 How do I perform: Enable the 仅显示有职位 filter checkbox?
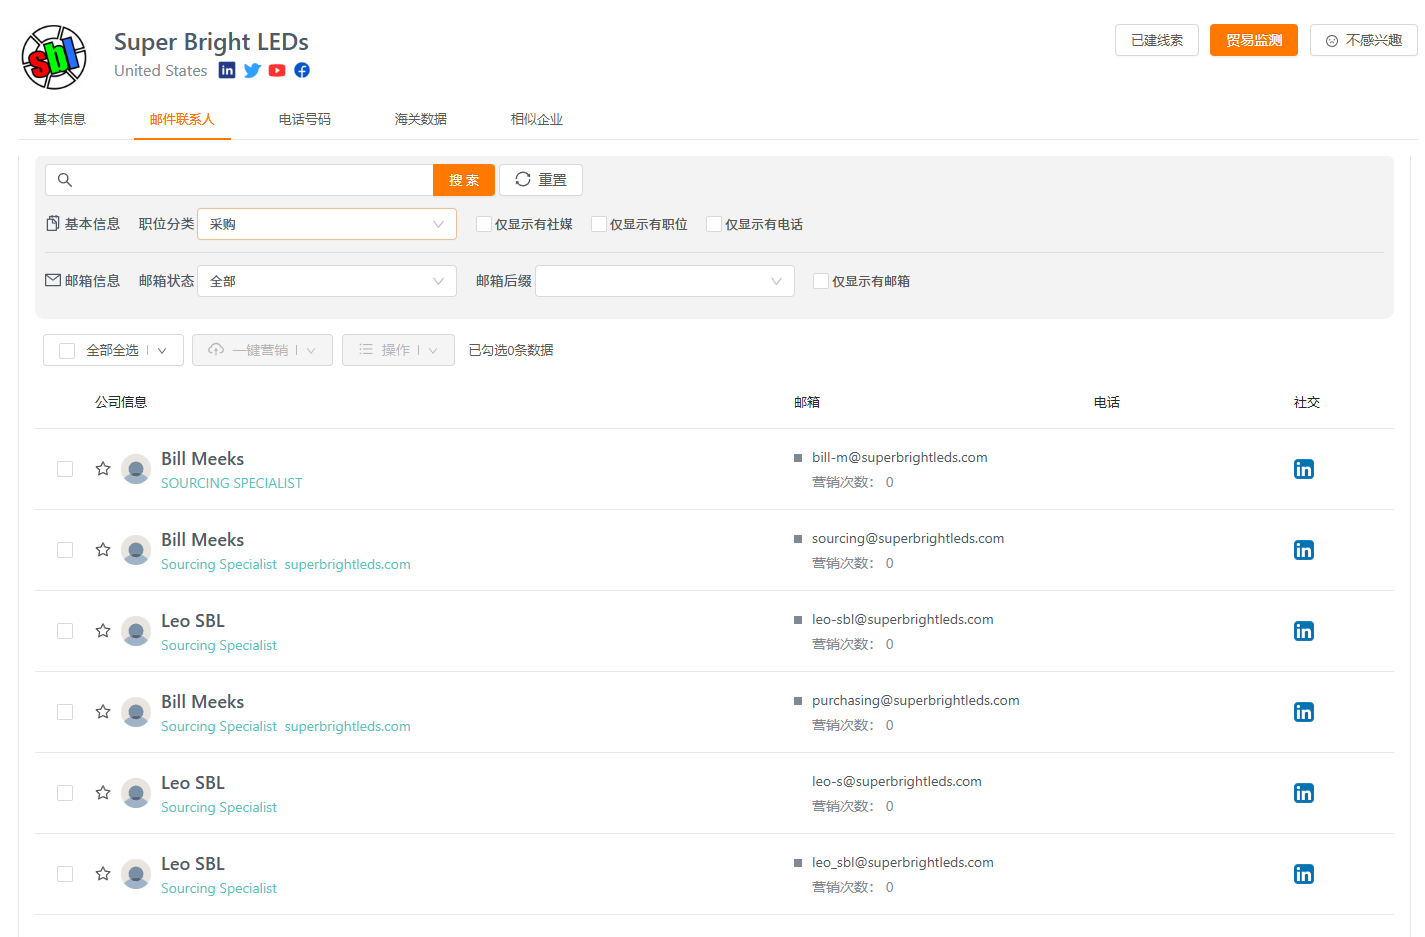click(599, 224)
